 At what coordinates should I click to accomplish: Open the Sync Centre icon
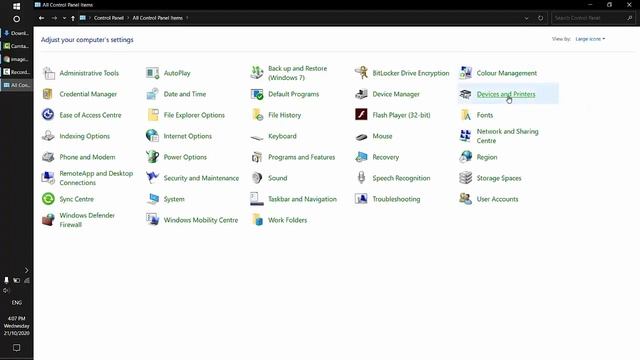[x=48, y=199]
